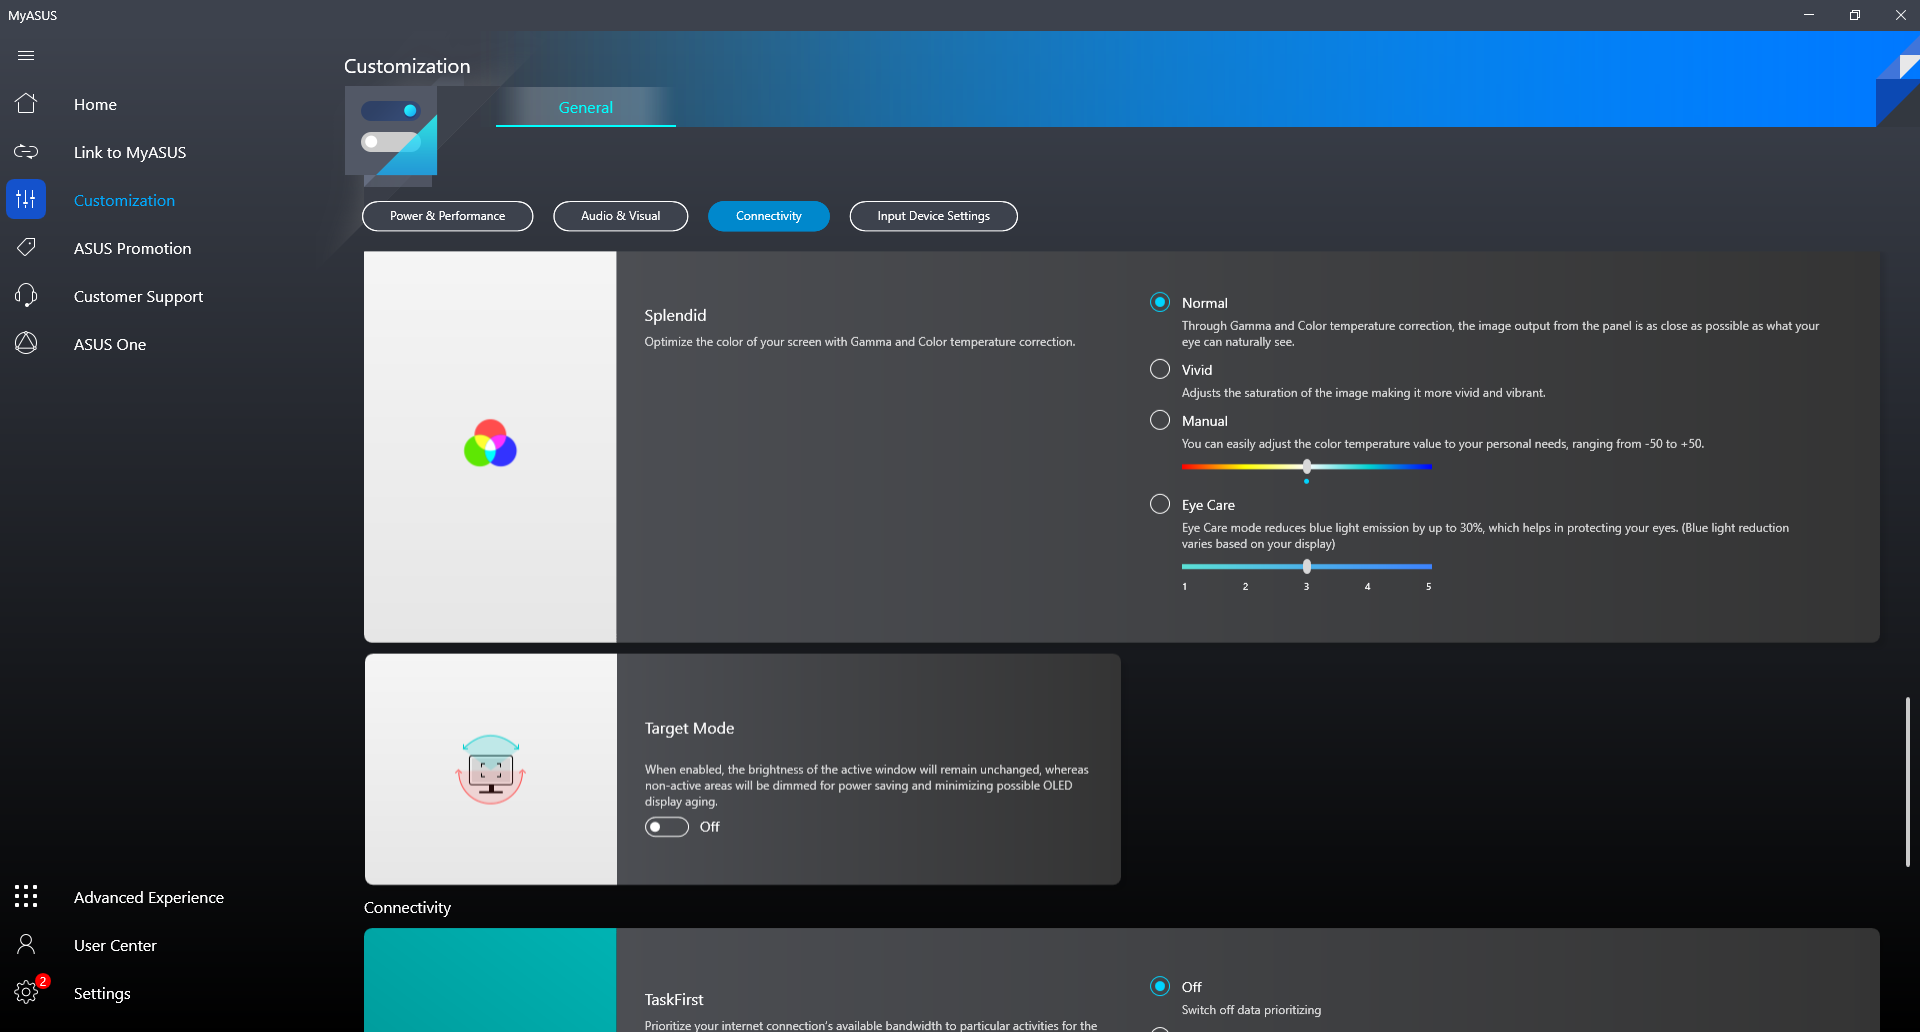Restore down the MyASUS window
Image resolution: width=1920 pixels, height=1032 pixels.
[1855, 15]
